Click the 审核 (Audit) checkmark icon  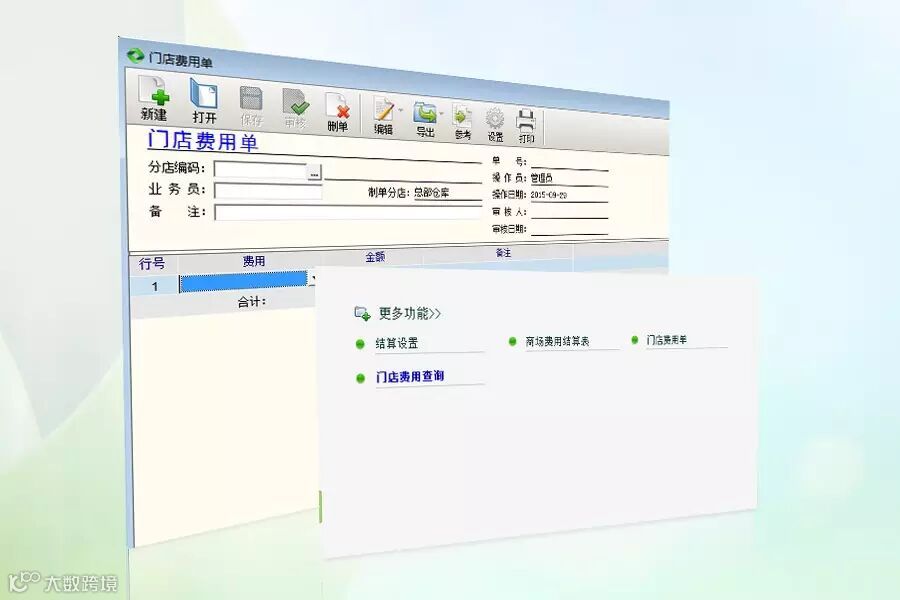(x=296, y=109)
